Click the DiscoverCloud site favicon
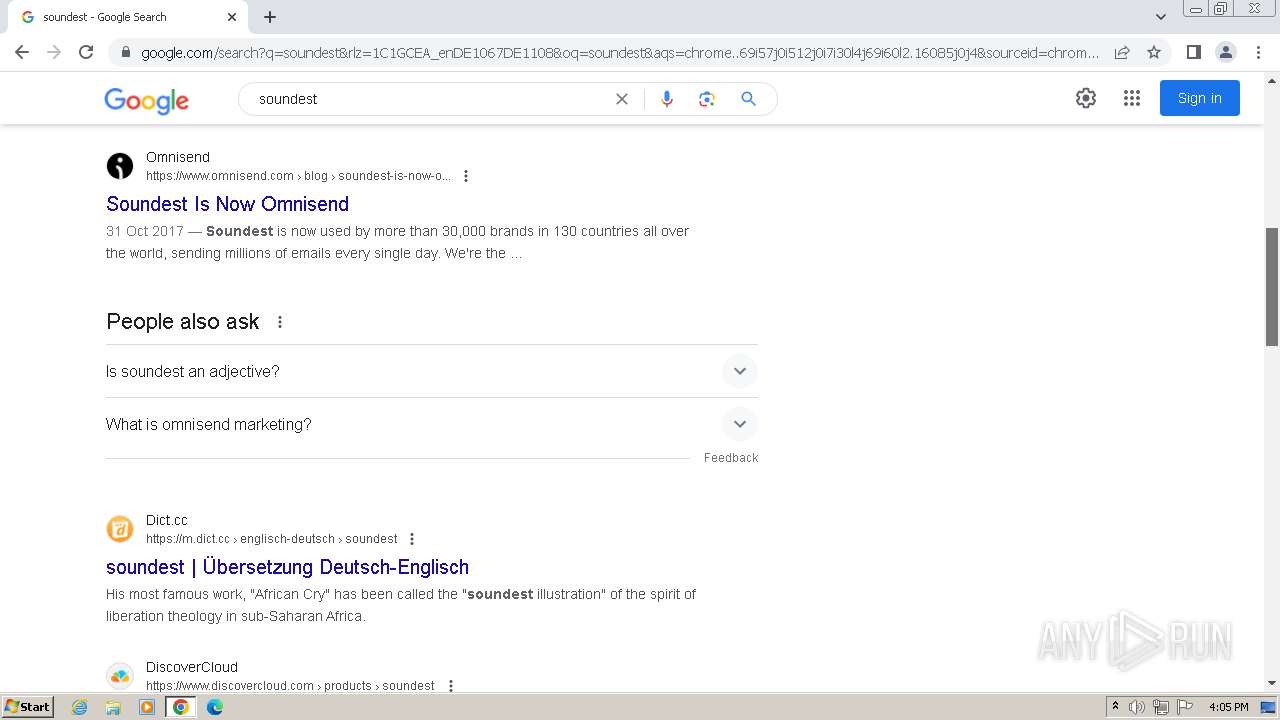The image size is (1280, 720). click(x=120, y=676)
